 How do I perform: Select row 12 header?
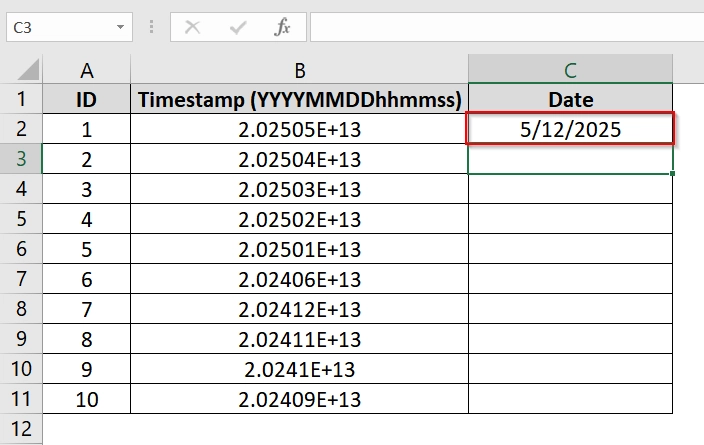(x=21, y=429)
